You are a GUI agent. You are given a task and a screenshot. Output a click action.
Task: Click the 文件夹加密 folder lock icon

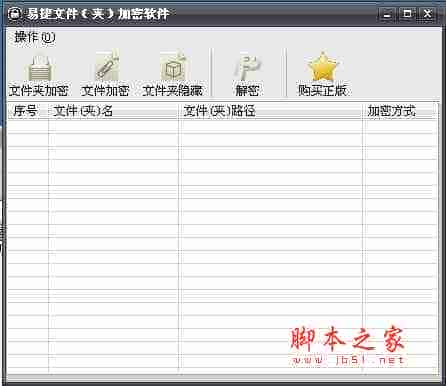pos(39,68)
